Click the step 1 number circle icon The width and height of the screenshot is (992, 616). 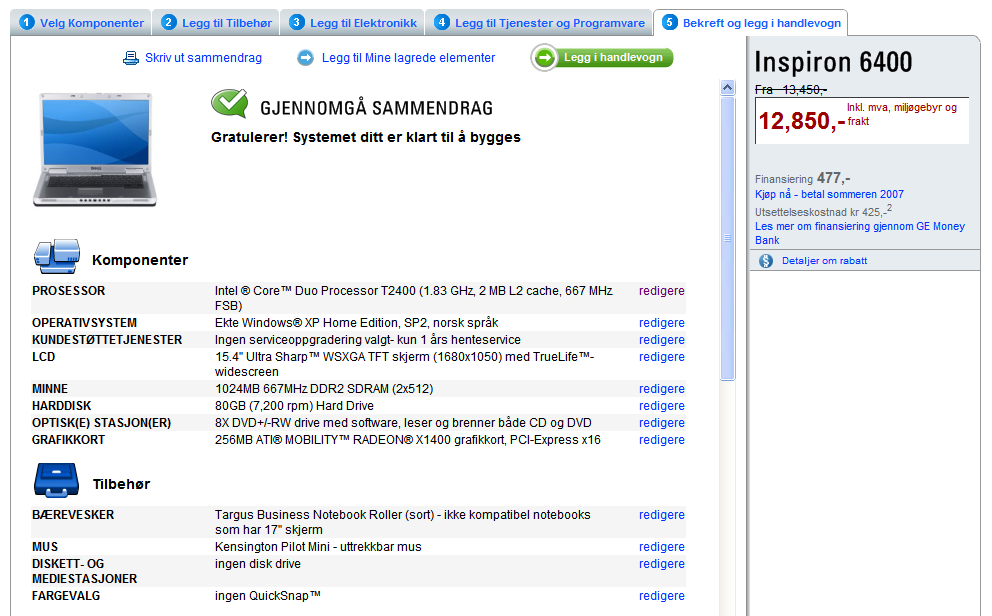(x=27, y=23)
